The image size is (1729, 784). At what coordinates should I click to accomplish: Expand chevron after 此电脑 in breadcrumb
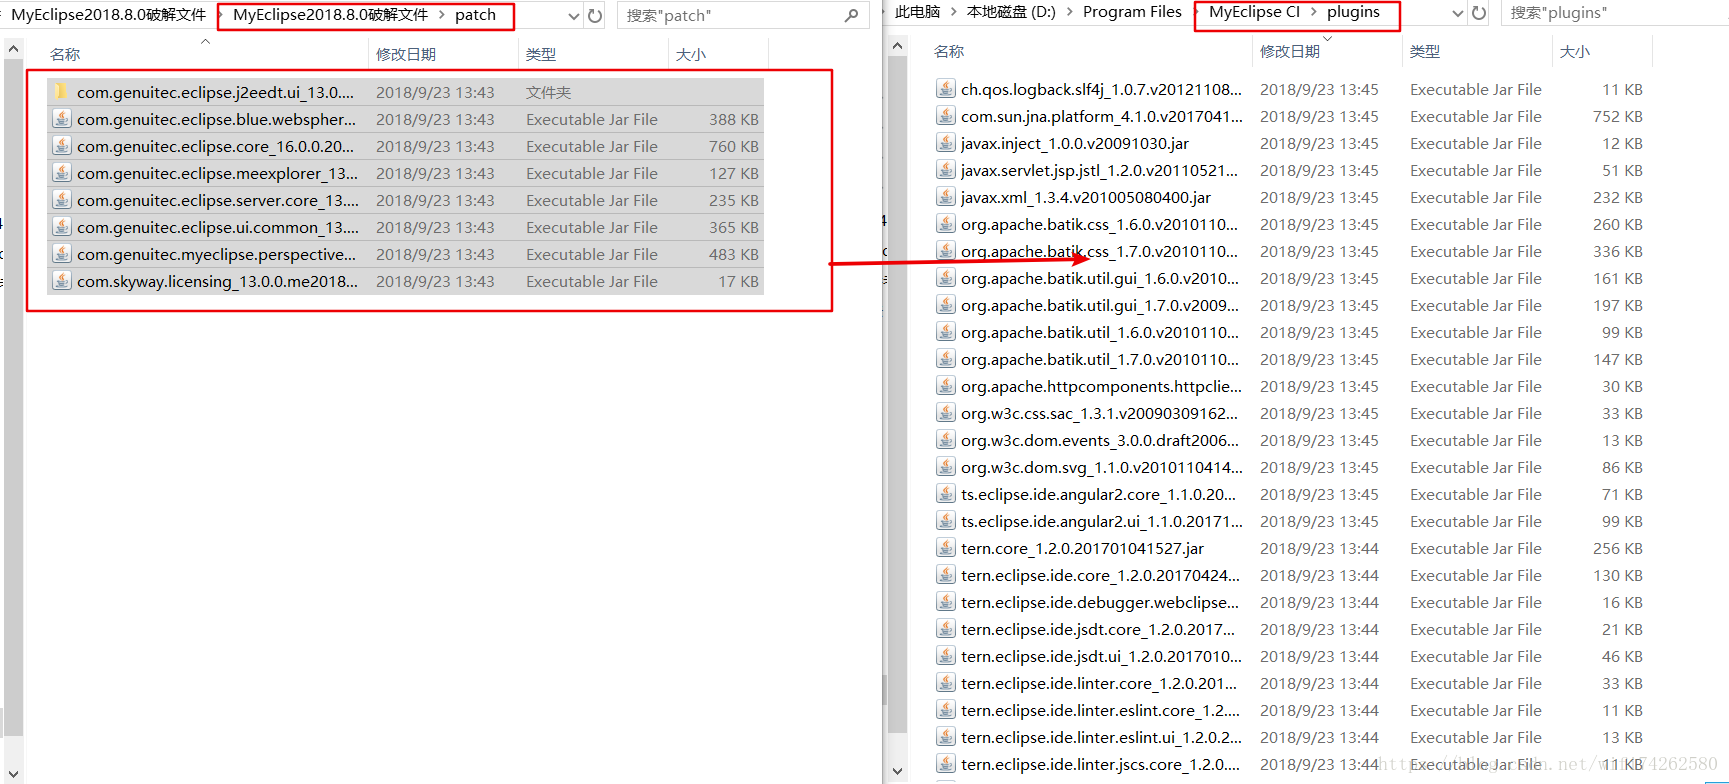[x=954, y=12]
